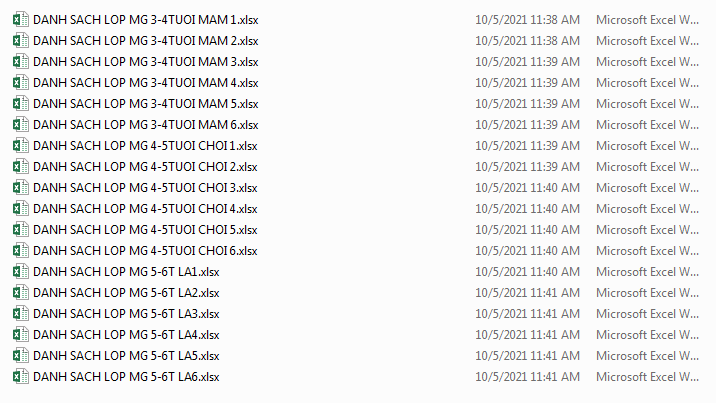The width and height of the screenshot is (716, 403).
Task: Select file DANH SACH LOP MG 5-6T LA5.xlsx
Action: [x=126, y=356]
